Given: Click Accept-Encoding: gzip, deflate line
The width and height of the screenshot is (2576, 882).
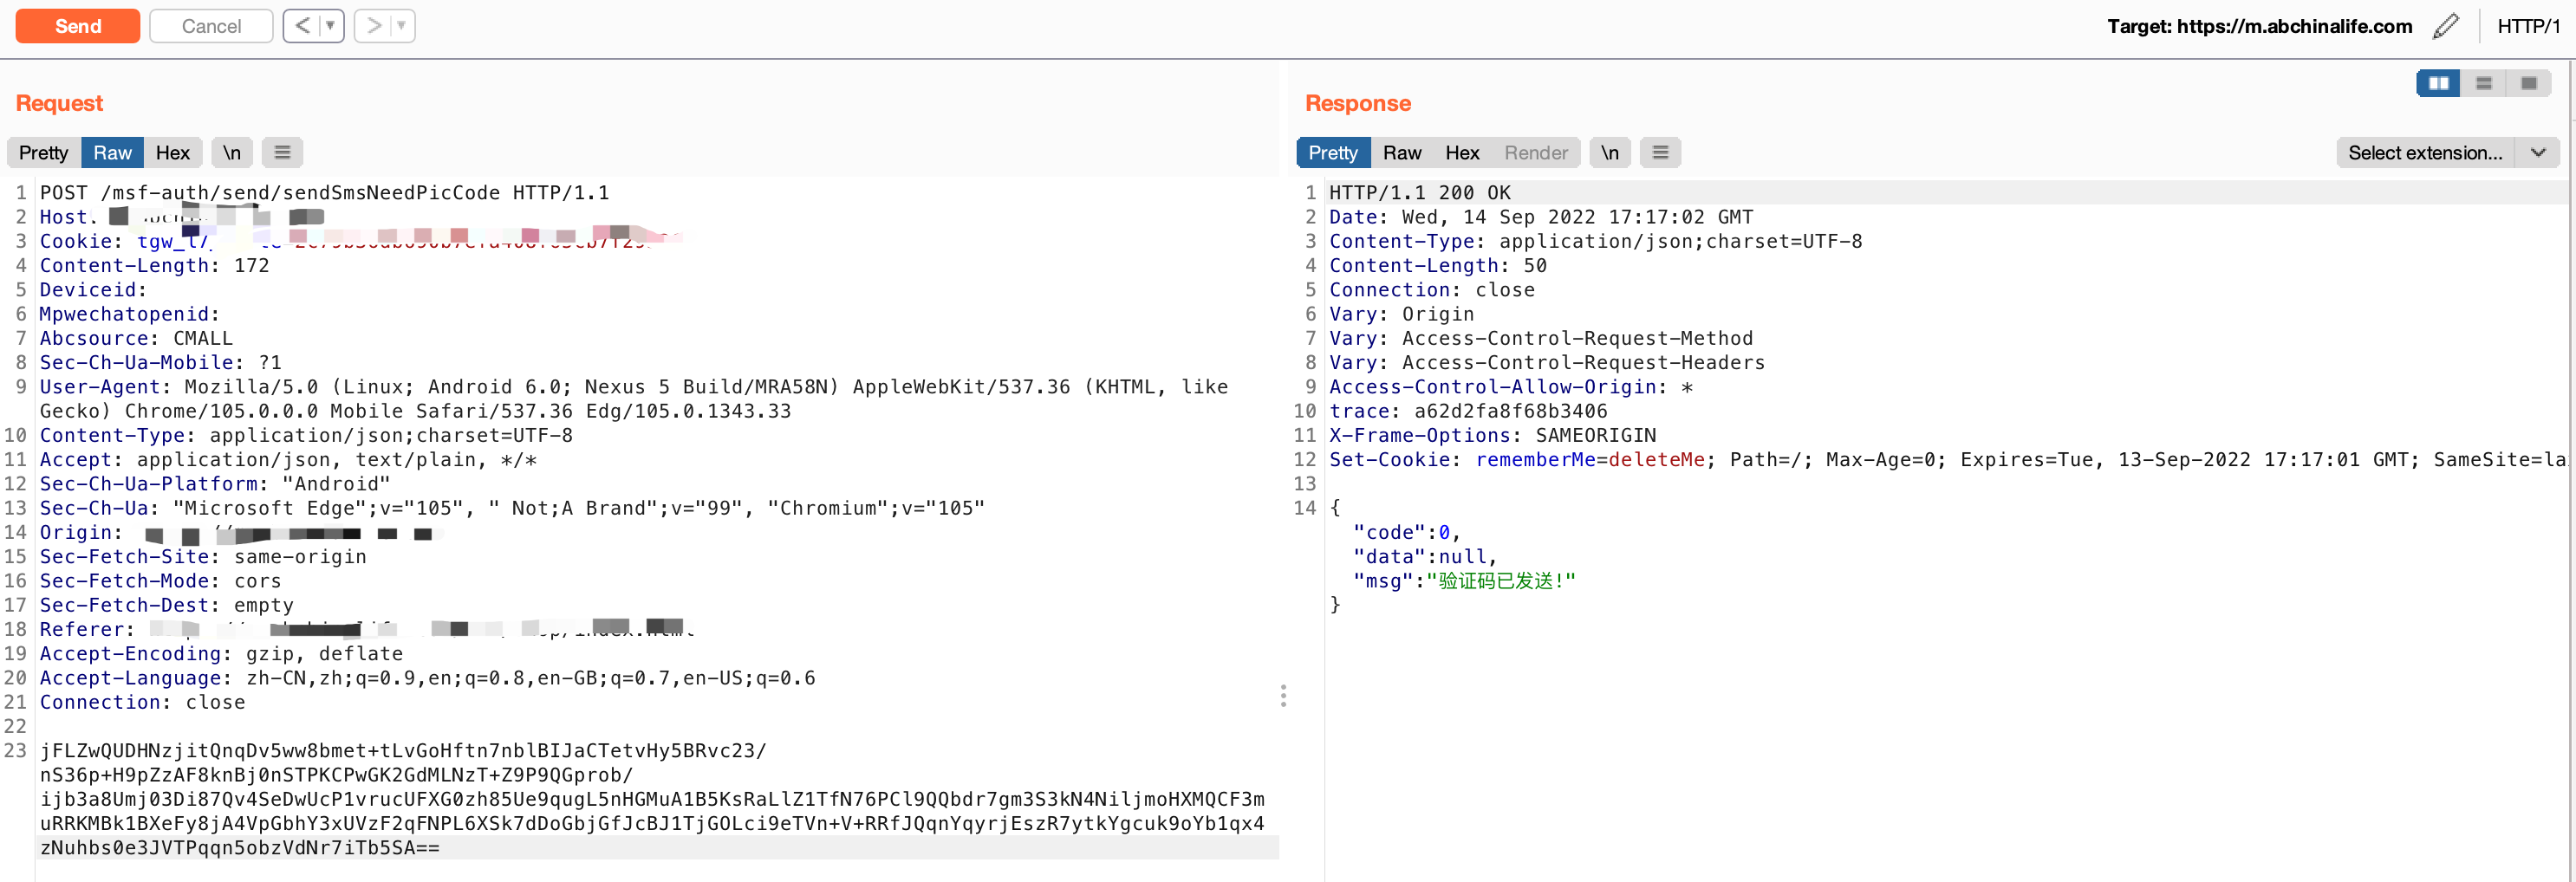Looking at the screenshot, I should point(221,654).
